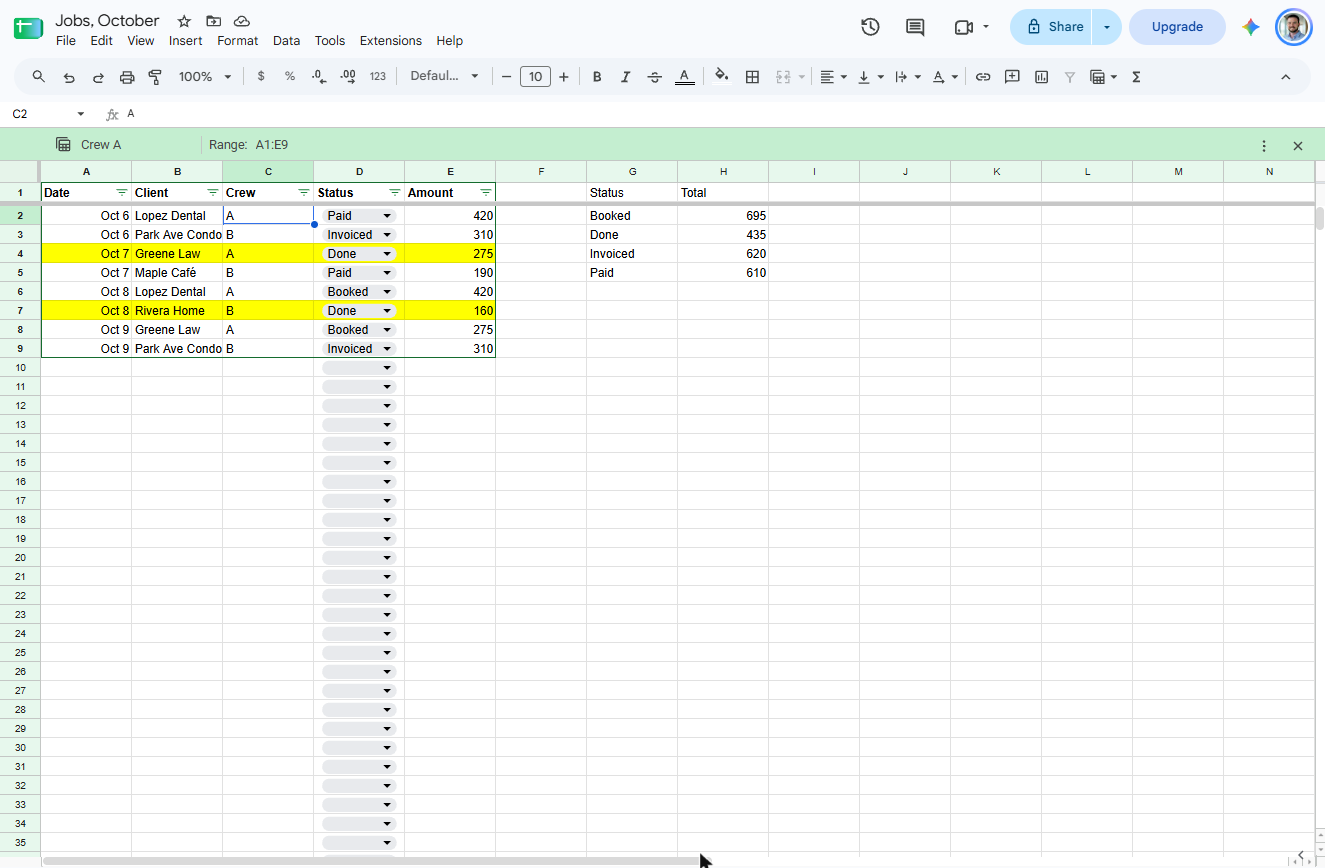Start a video call

964,27
